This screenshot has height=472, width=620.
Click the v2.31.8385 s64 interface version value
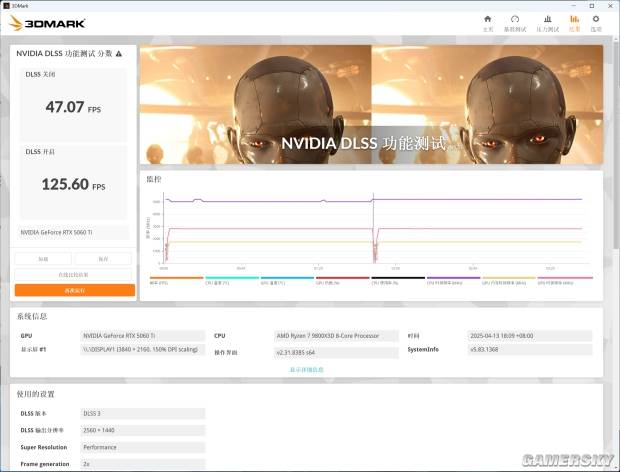tap(336, 352)
